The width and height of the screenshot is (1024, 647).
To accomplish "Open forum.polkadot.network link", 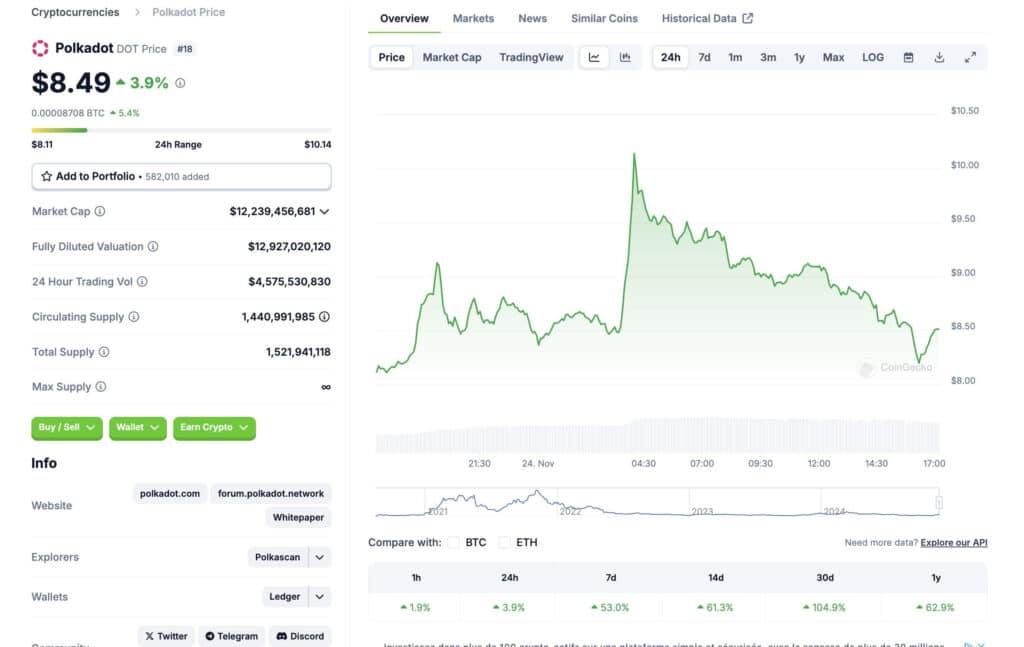I will tap(271, 494).
